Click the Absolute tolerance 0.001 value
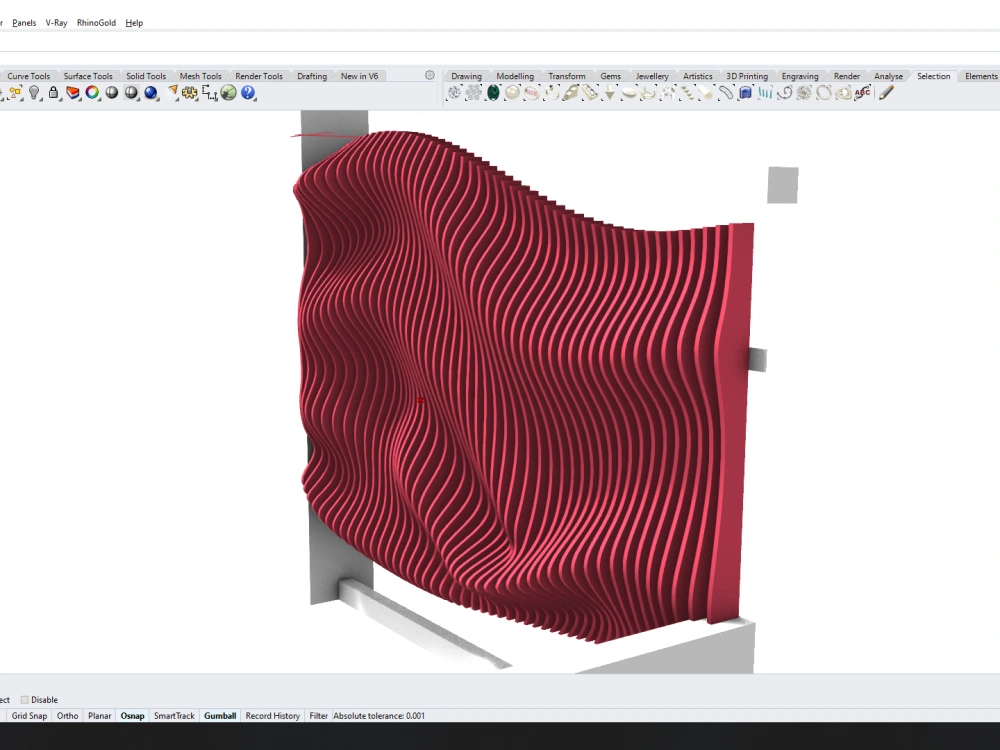The width and height of the screenshot is (1000, 750). click(x=380, y=715)
